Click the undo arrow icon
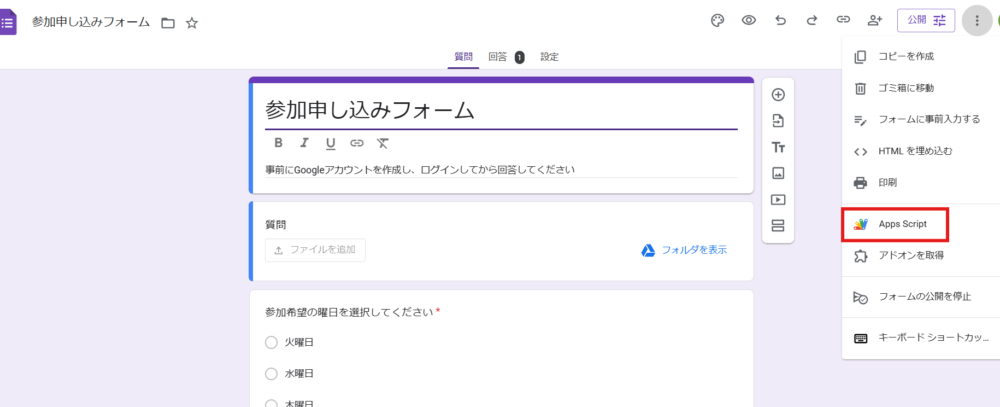Image resolution: width=1000 pixels, height=407 pixels. coord(781,20)
